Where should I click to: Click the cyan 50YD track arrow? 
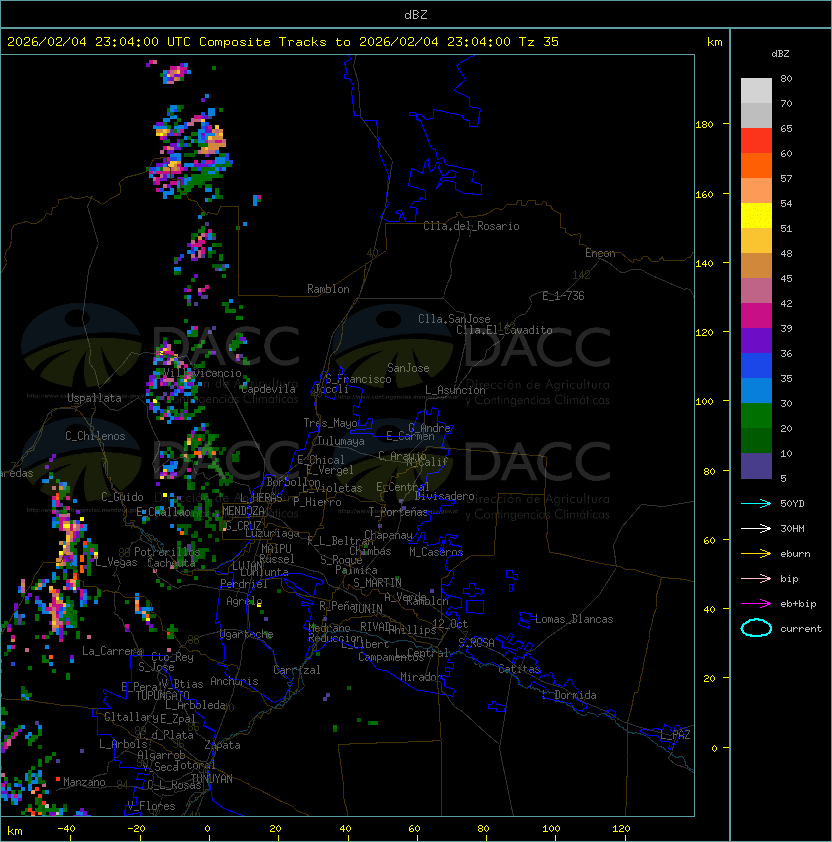click(756, 503)
